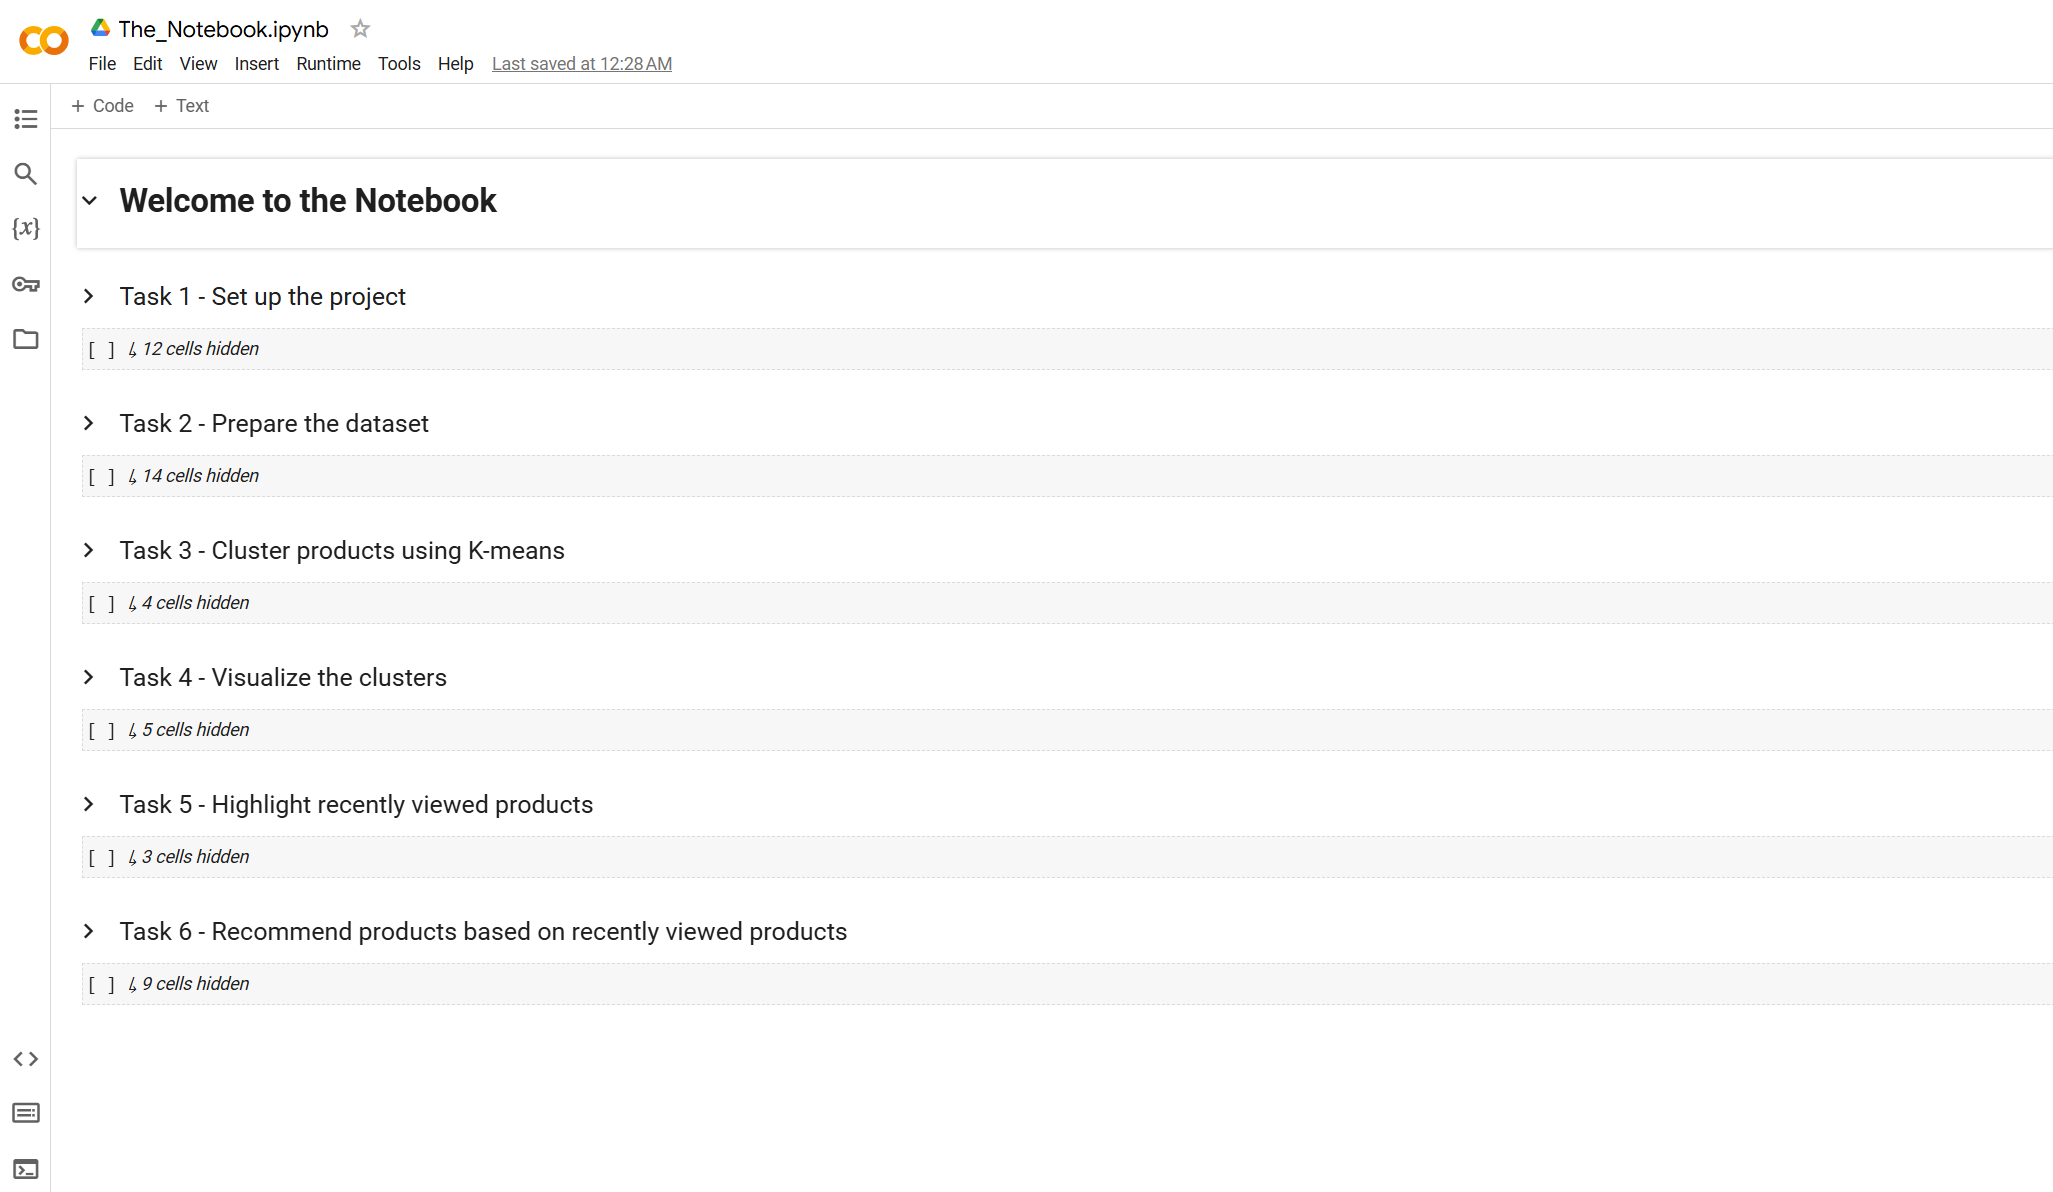
Task: Open the Runtime menu
Action: (x=328, y=64)
